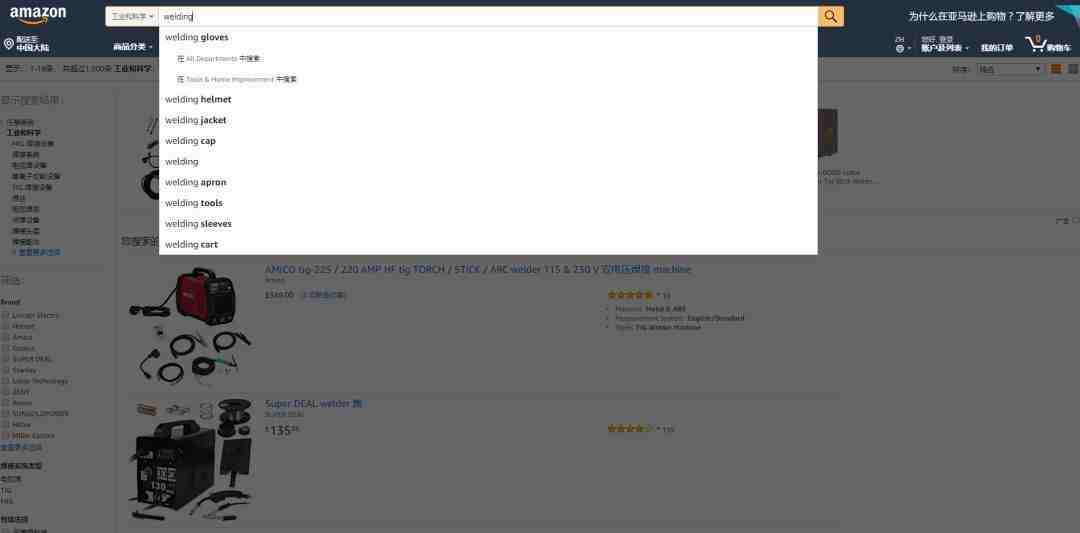
Task: Select suggestion welding tools
Action: coord(488,202)
